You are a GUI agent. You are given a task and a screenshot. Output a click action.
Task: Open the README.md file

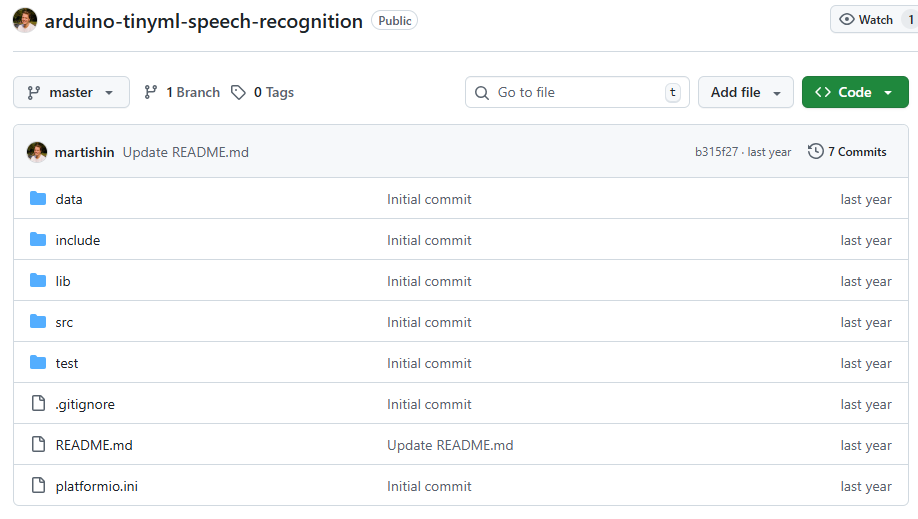(x=94, y=445)
